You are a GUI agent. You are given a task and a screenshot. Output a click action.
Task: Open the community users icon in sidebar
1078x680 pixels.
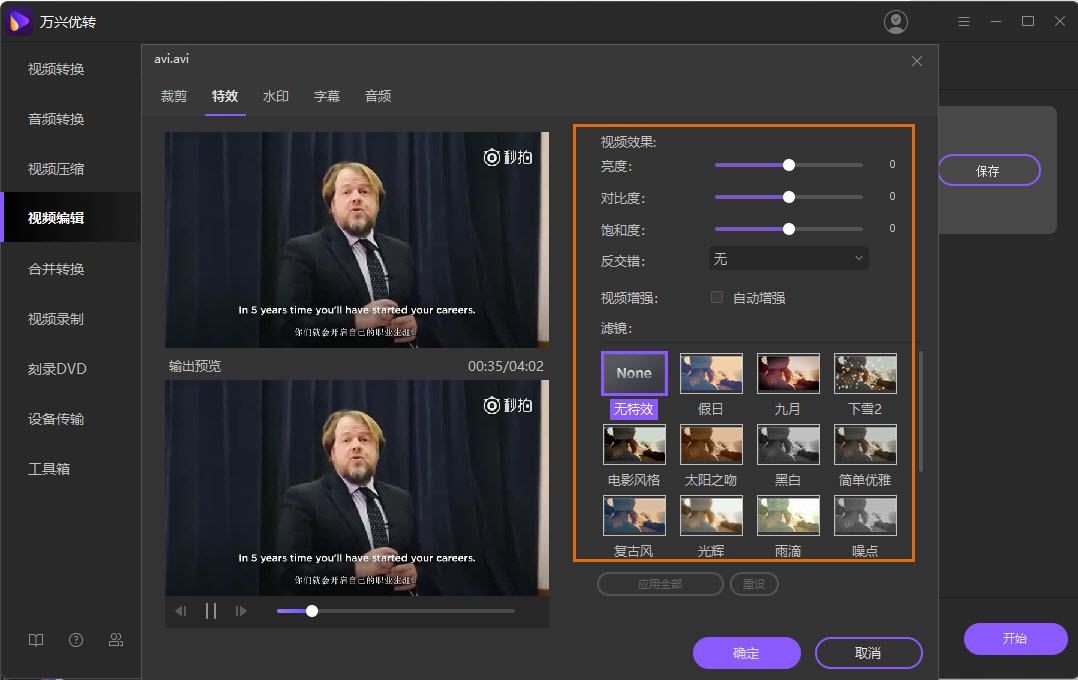[116, 640]
